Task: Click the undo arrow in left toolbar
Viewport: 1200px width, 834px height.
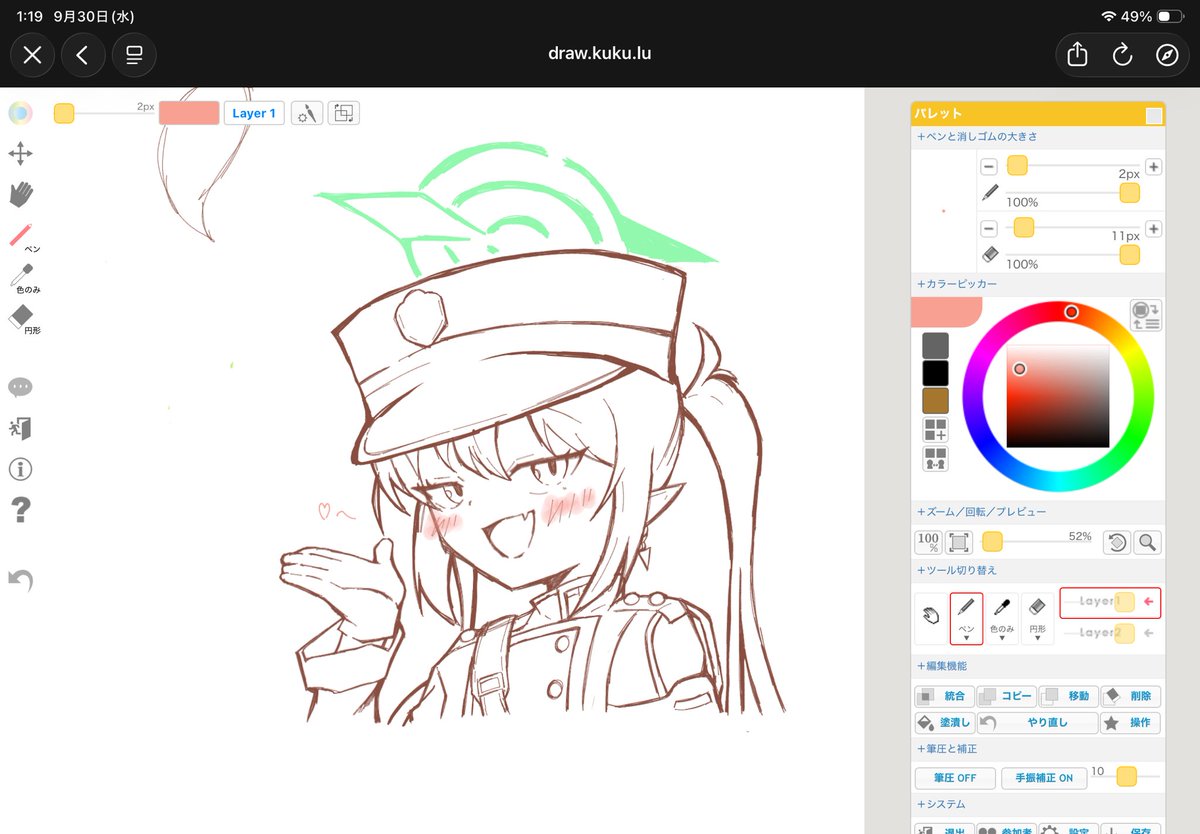Action: pyautogui.click(x=21, y=580)
